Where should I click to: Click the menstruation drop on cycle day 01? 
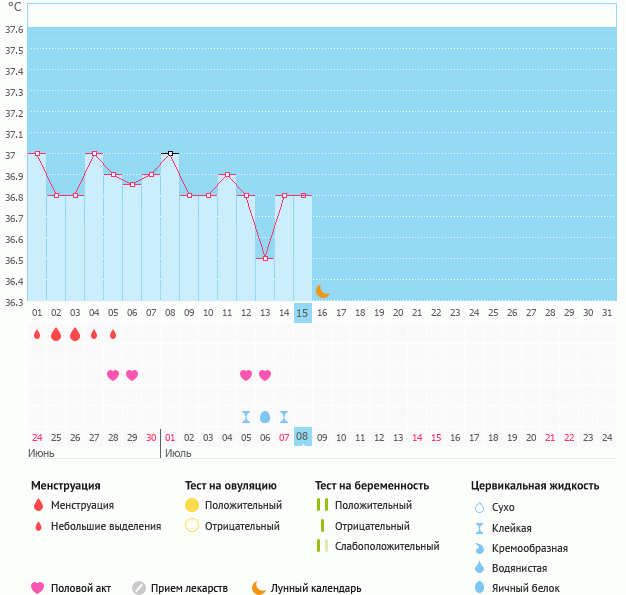(x=37, y=334)
